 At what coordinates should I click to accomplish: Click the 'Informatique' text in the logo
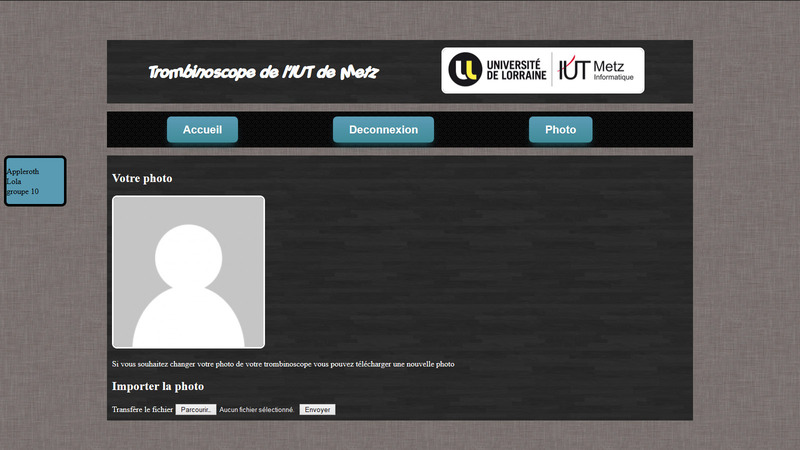pyautogui.click(x=613, y=78)
